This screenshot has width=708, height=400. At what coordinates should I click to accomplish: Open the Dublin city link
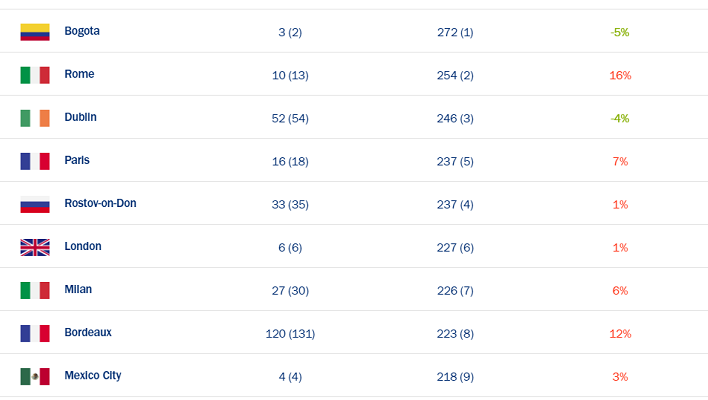coord(80,117)
